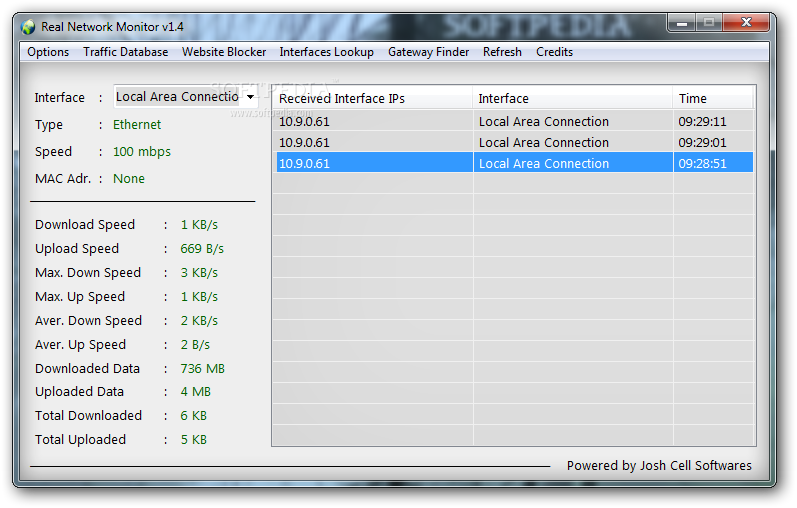This screenshot has width=797, height=508.
Task: Click the 100 mbps speed value
Action: [x=142, y=152]
